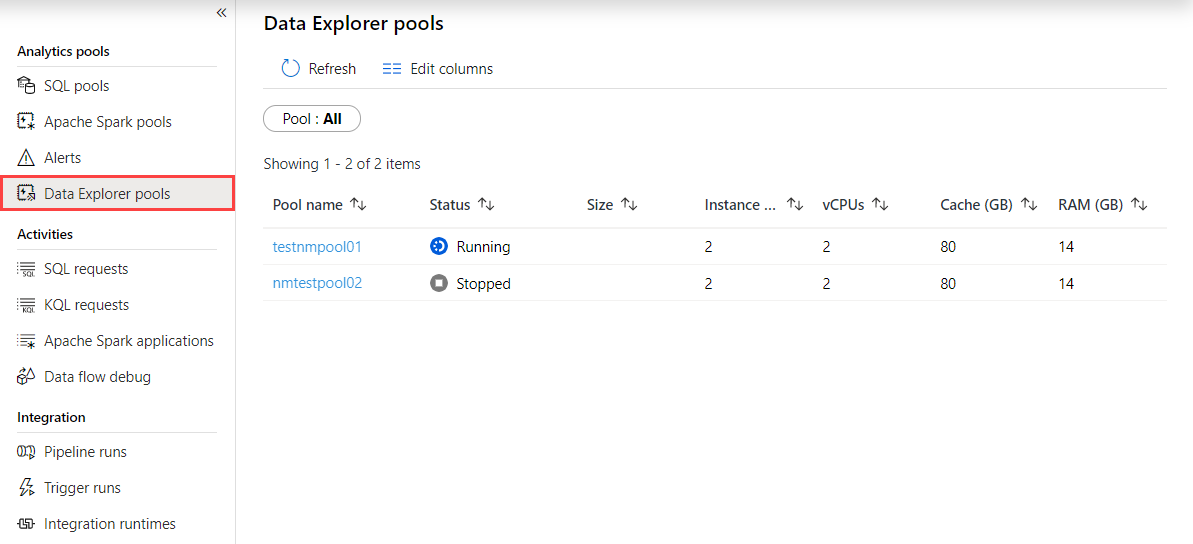
Task: Click the Analytics pools section heading
Action: pyautogui.click(x=63, y=51)
